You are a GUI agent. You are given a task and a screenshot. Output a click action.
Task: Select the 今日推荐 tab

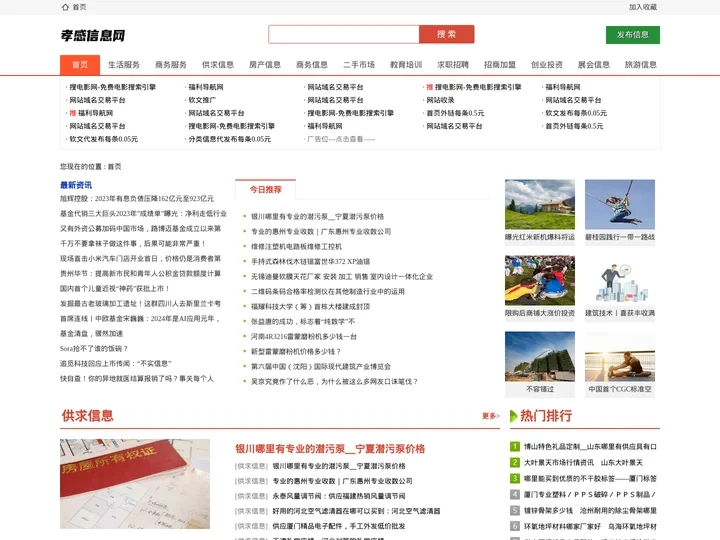(x=265, y=190)
